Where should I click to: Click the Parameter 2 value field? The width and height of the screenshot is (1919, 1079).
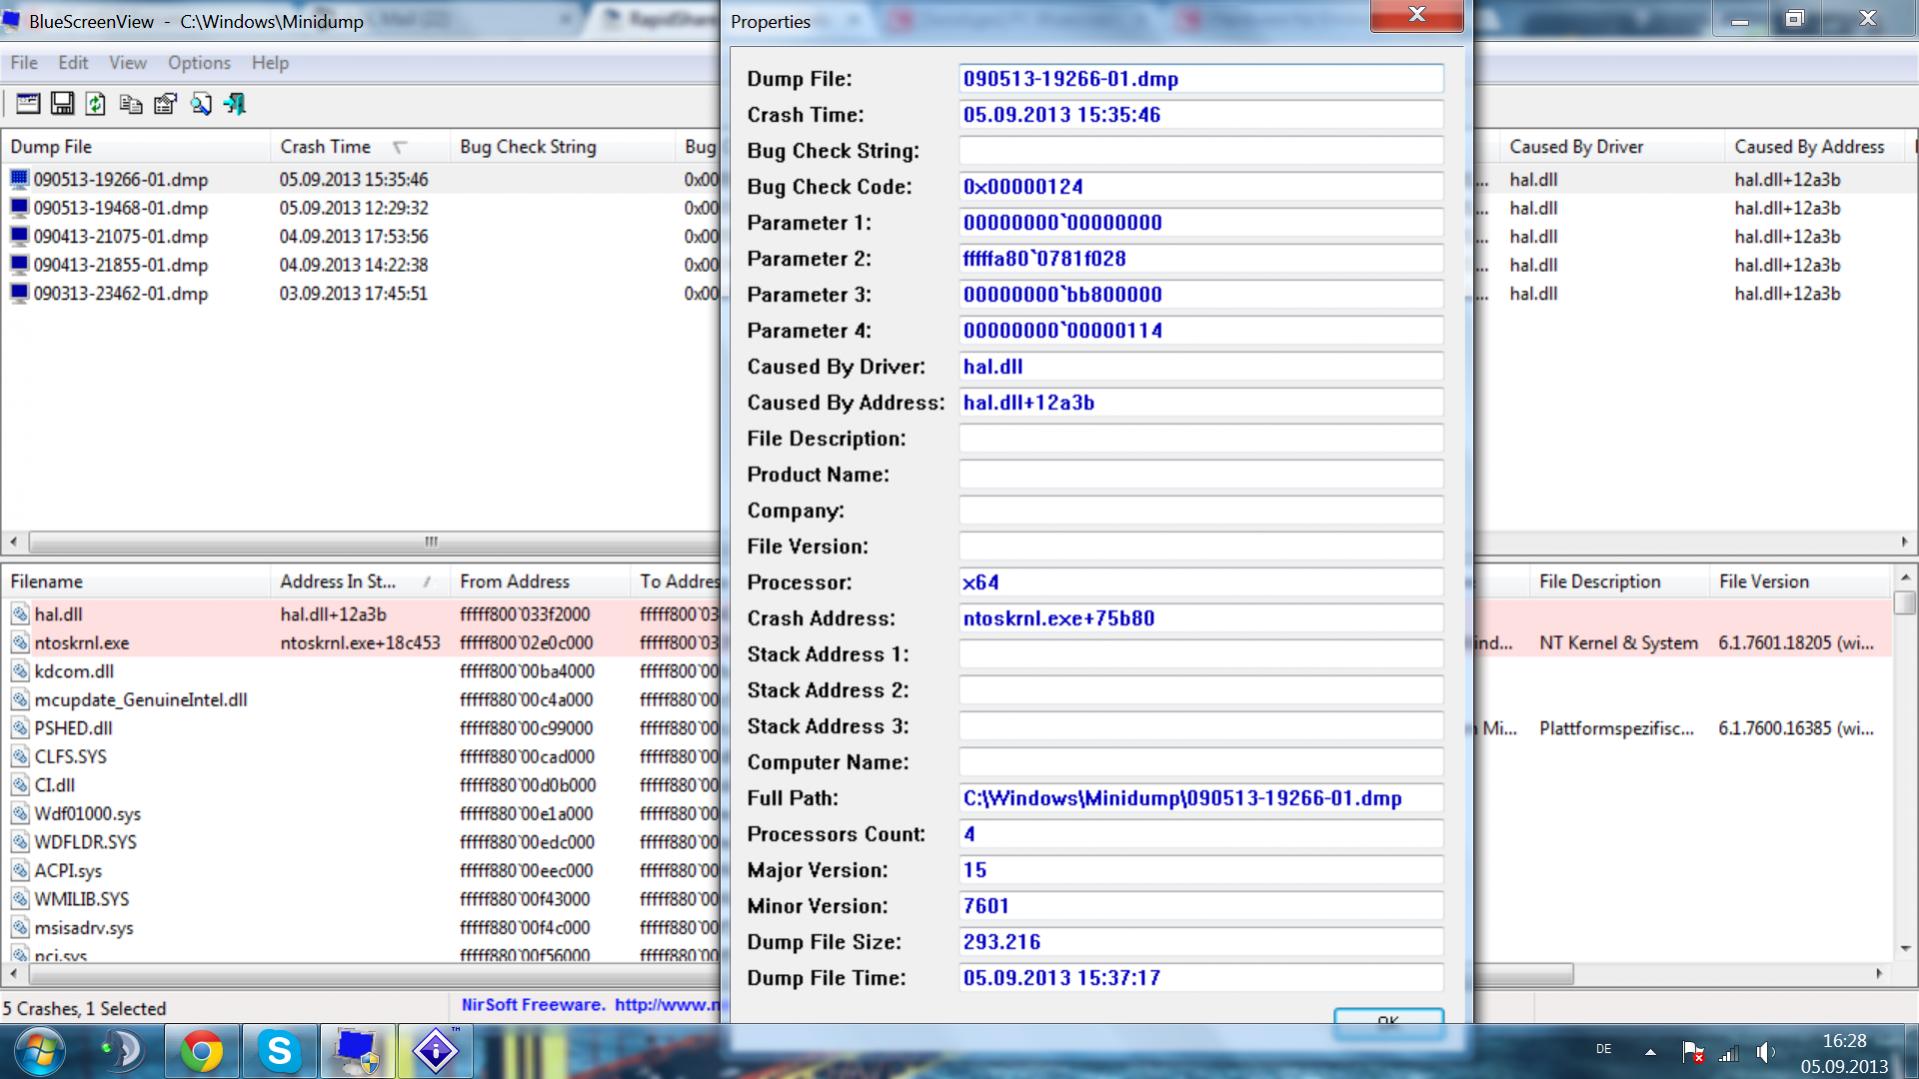pos(1201,259)
